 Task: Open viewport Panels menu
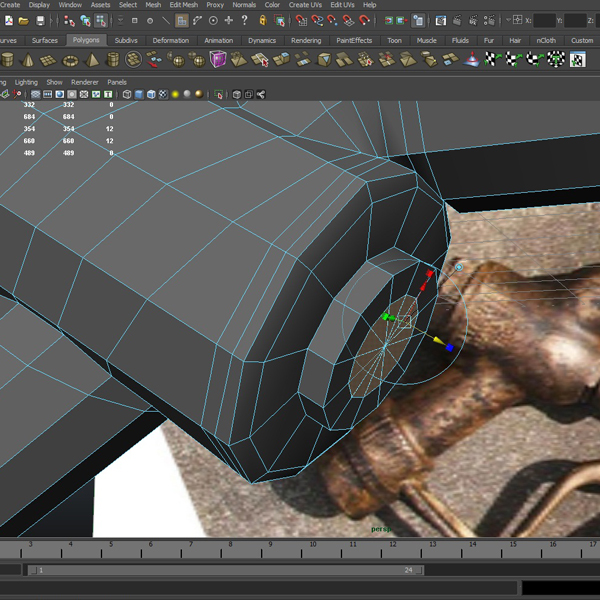pos(117,82)
